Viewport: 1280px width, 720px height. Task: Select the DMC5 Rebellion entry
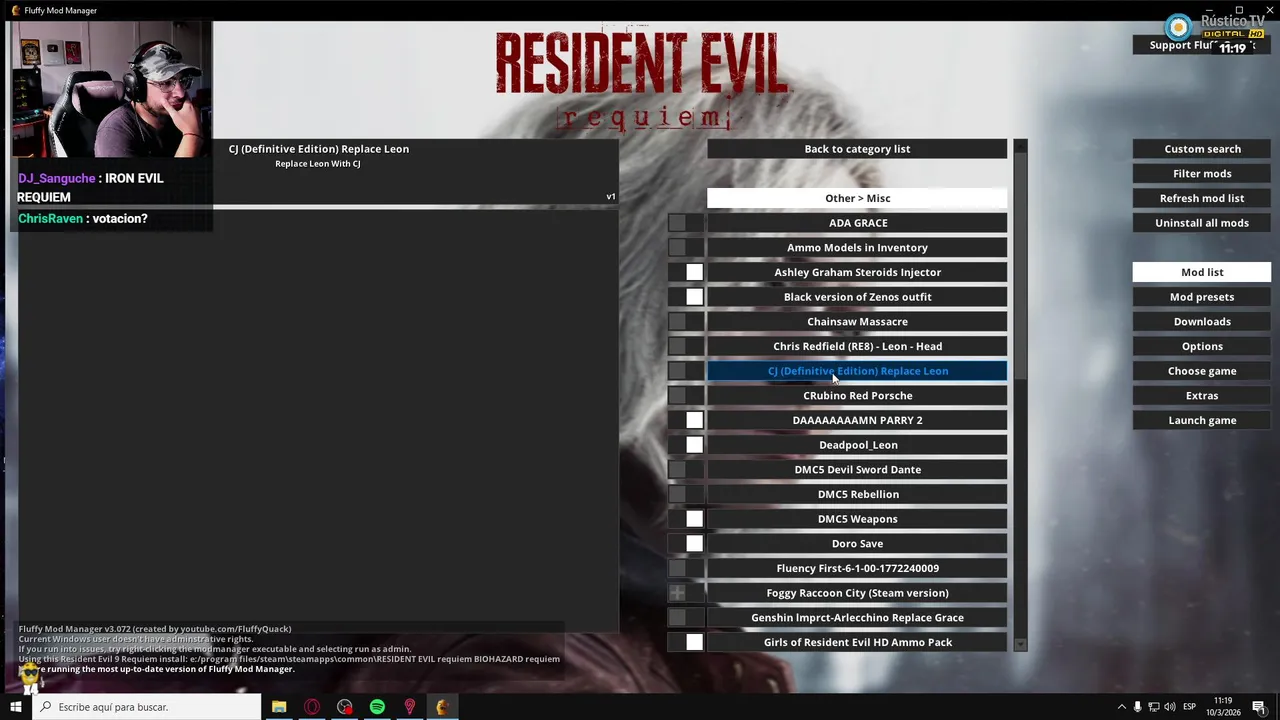point(857,494)
